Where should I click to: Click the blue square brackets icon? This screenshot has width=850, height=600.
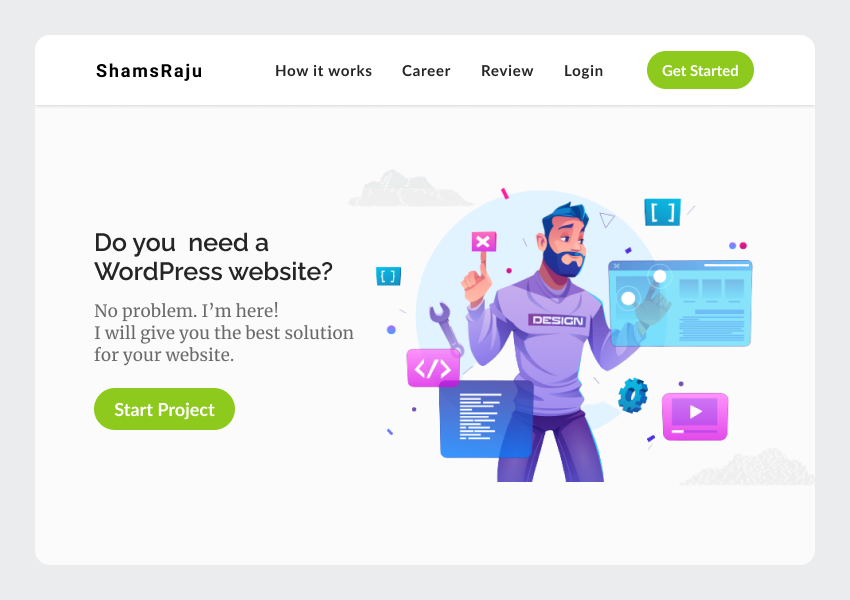click(662, 212)
